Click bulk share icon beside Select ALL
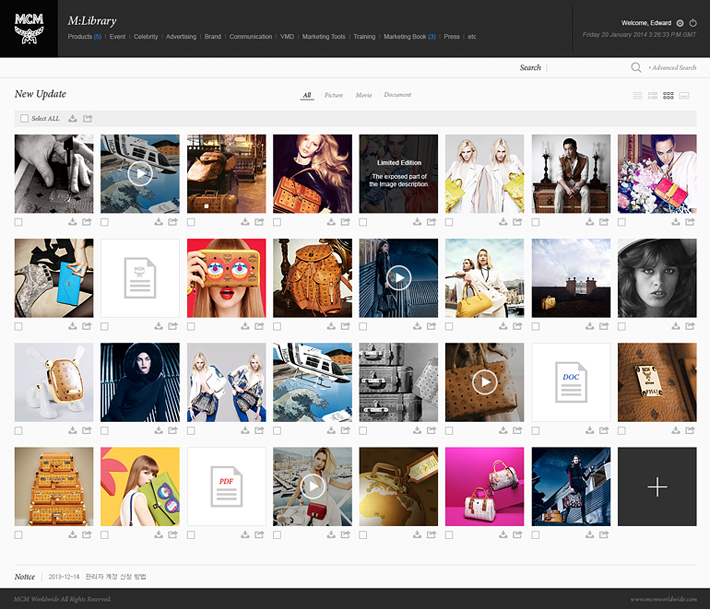This screenshot has width=710, height=609. click(88, 119)
